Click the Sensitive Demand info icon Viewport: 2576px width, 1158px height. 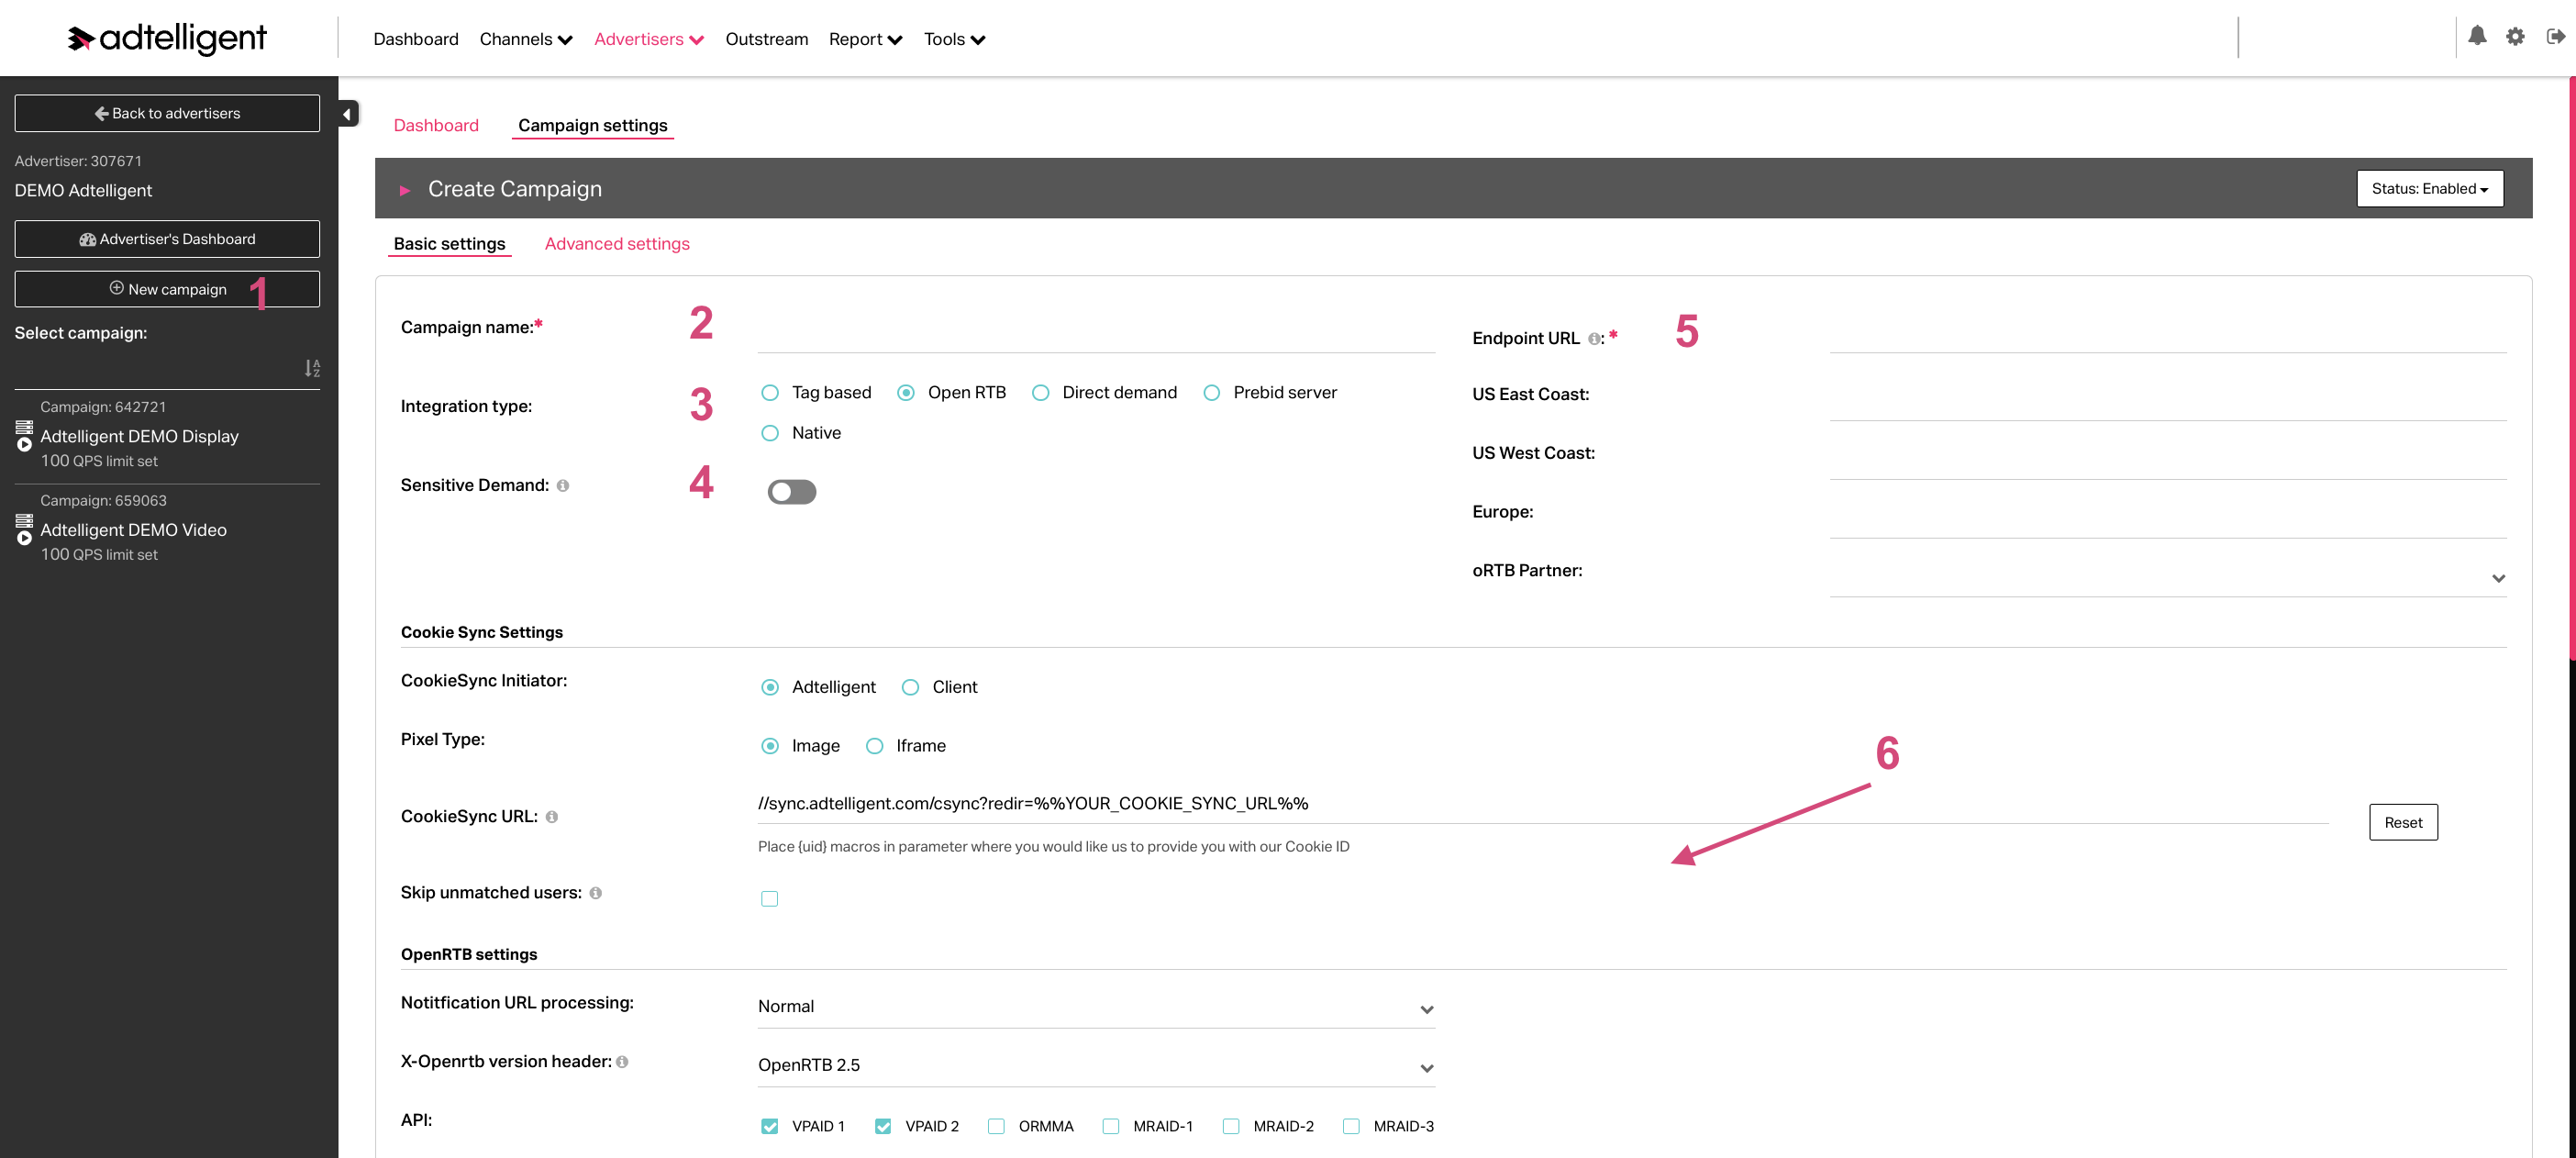(x=563, y=486)
